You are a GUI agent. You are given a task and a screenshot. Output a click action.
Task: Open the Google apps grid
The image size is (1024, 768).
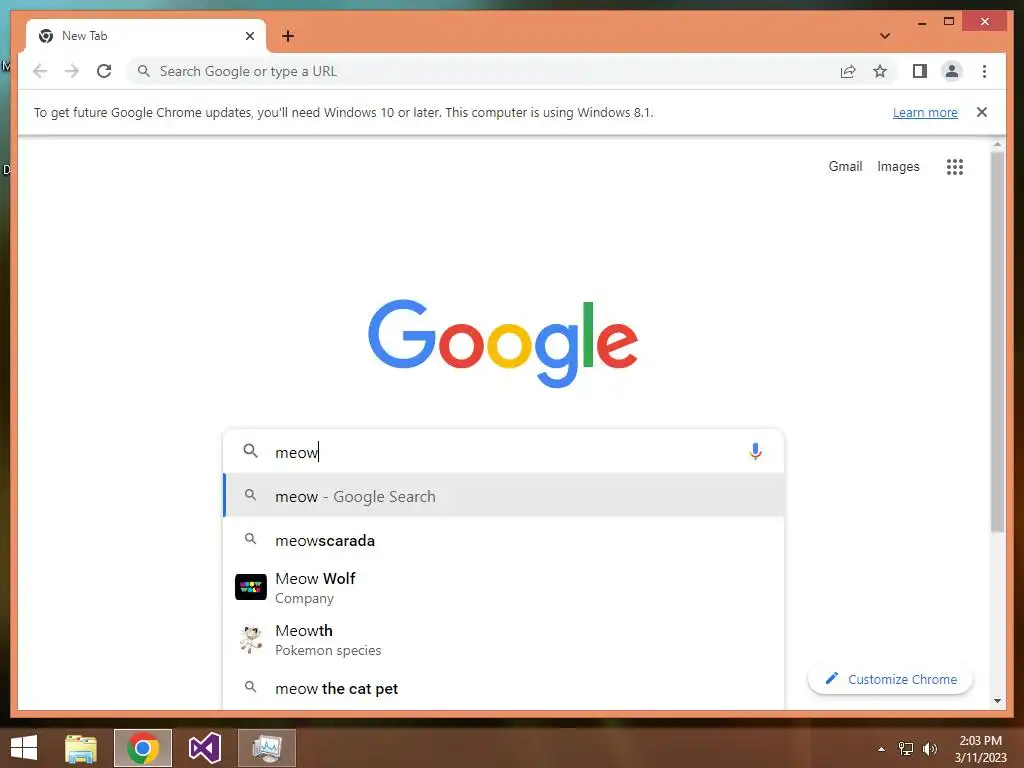pyautogui.click(x=955, y=167)
